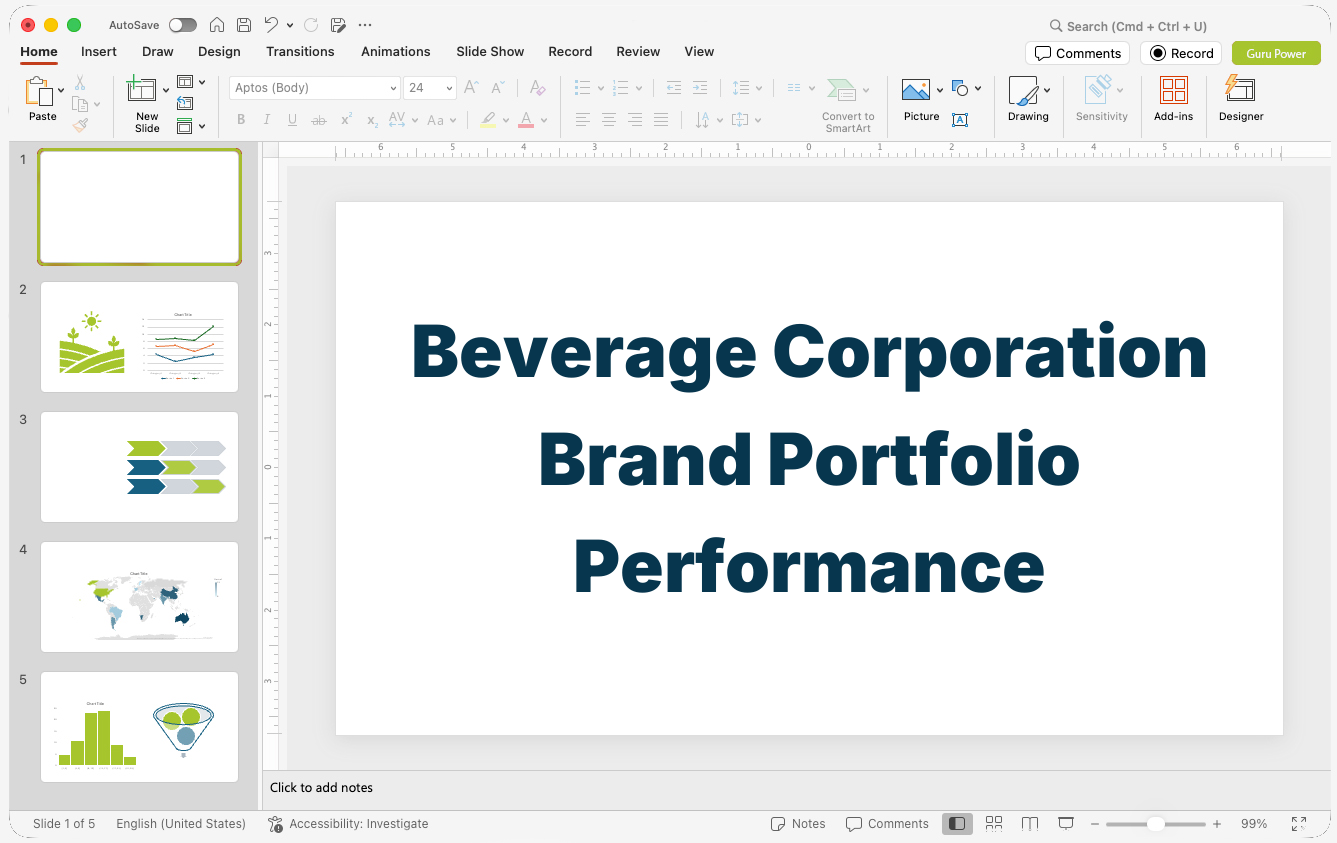Open the Insert tab
Screen dimensions: 1337x843
click(99, 52)
